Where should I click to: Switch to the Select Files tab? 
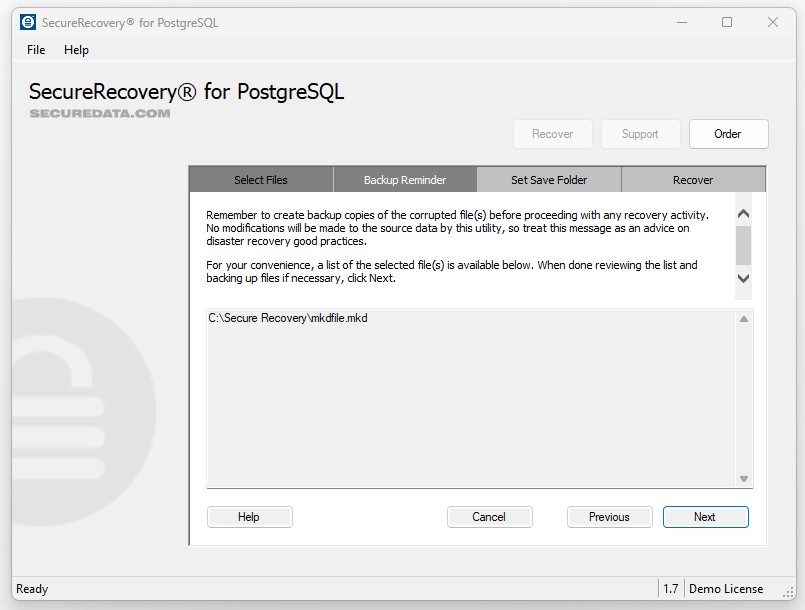point(261,180)
